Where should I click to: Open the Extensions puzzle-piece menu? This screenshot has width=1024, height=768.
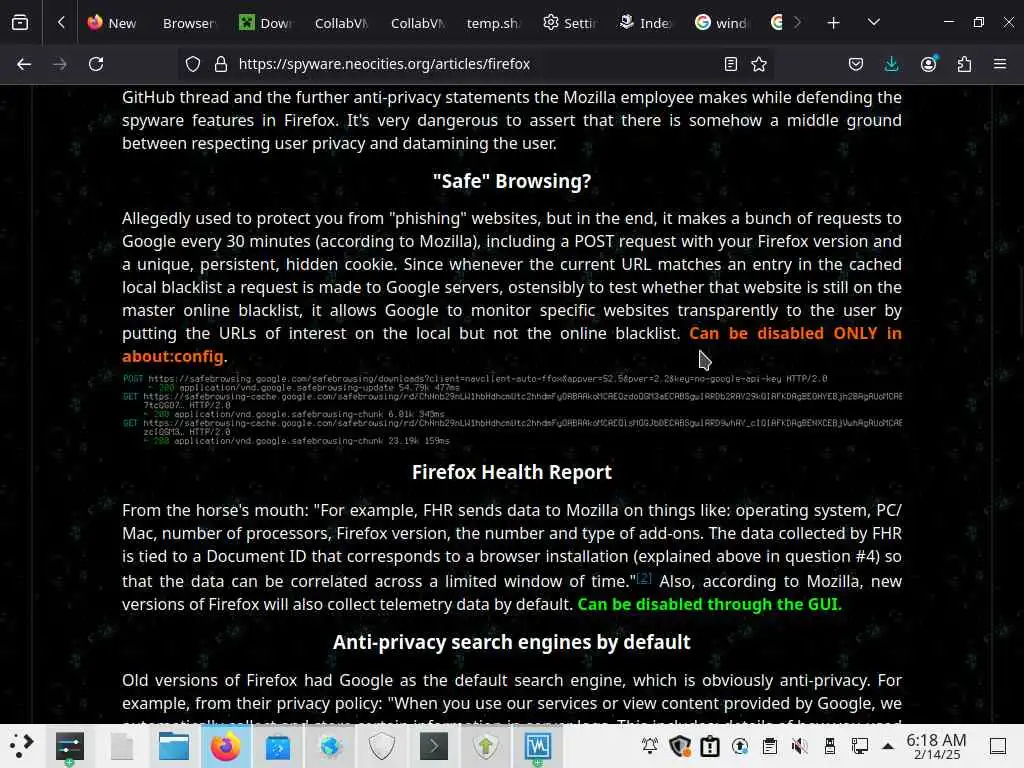964,64
